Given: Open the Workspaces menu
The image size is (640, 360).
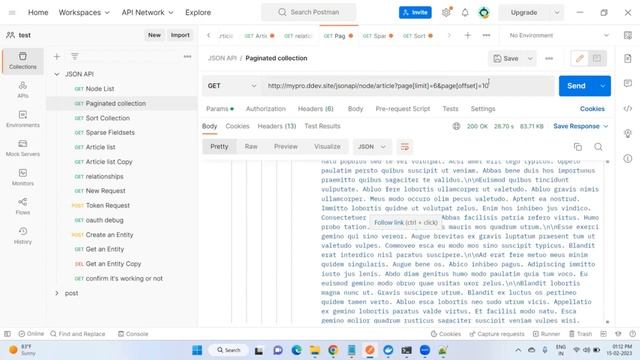Looking at the screenshot, I should click(x=84, y=13).
